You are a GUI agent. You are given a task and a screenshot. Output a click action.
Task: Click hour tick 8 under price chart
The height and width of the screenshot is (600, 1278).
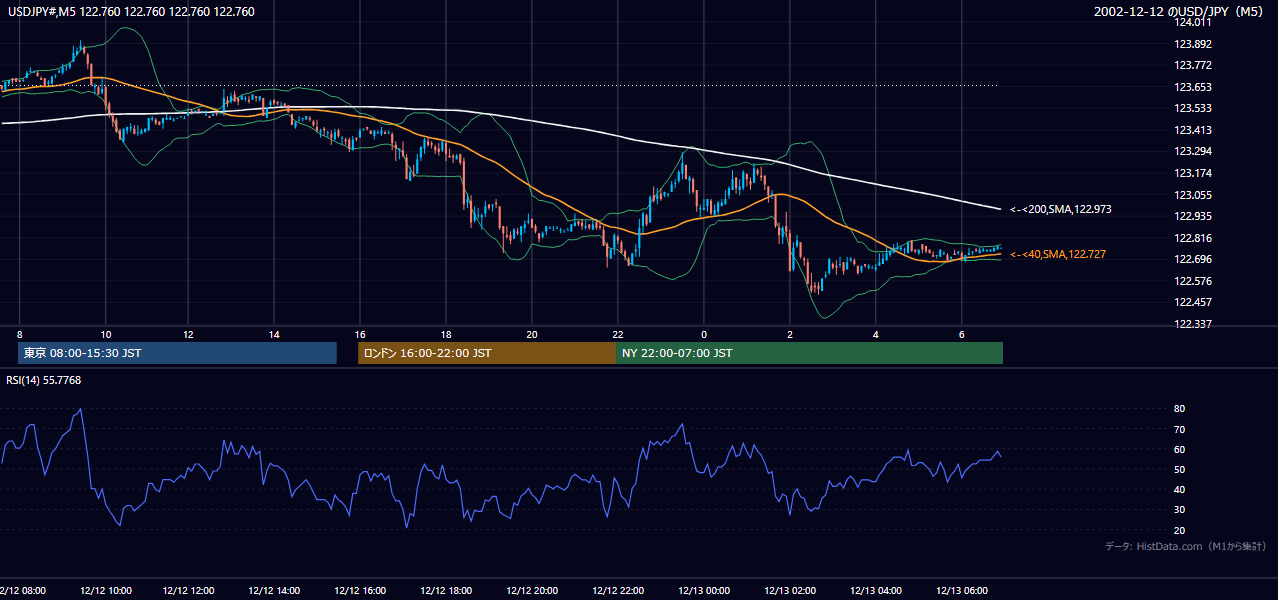pyautogui.click(x=19, y=334)
